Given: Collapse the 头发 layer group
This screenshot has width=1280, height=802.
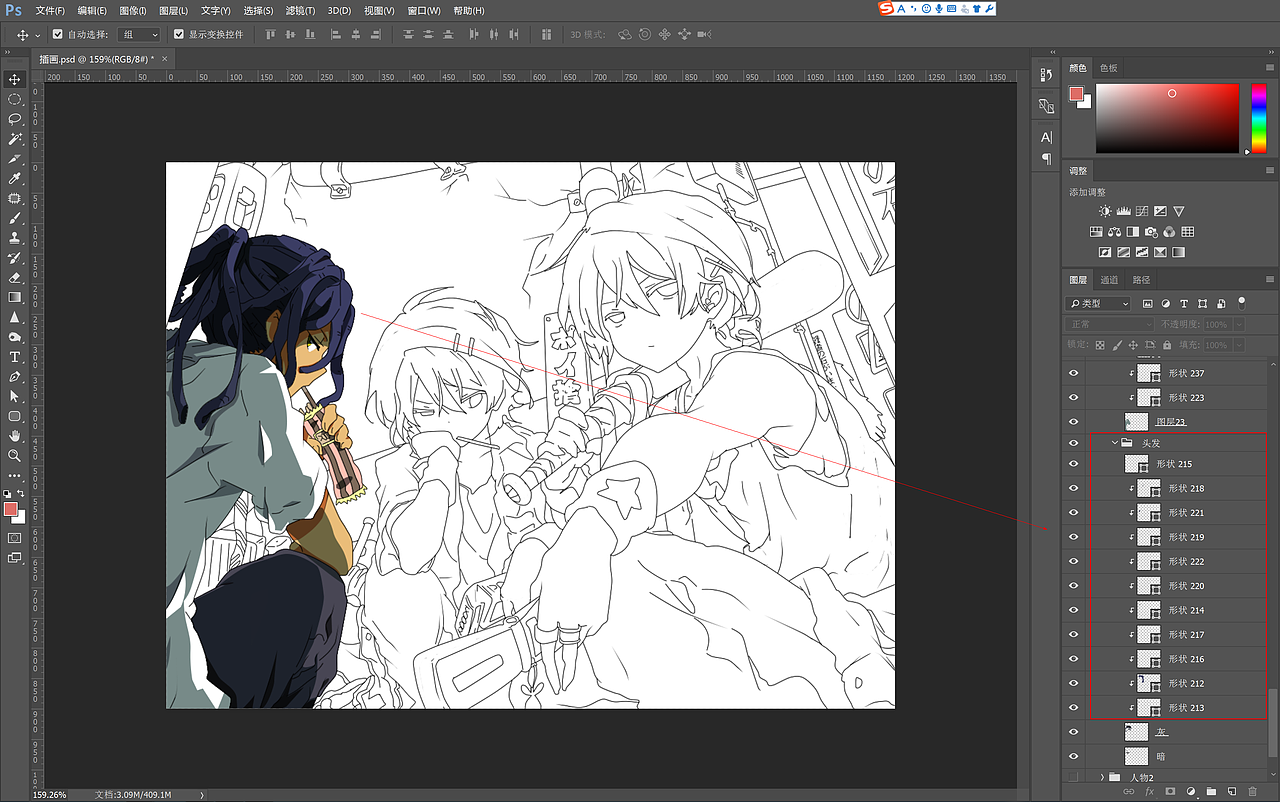Looking at the screenshot, I should pyautogui.click(x=1115, y=442).
